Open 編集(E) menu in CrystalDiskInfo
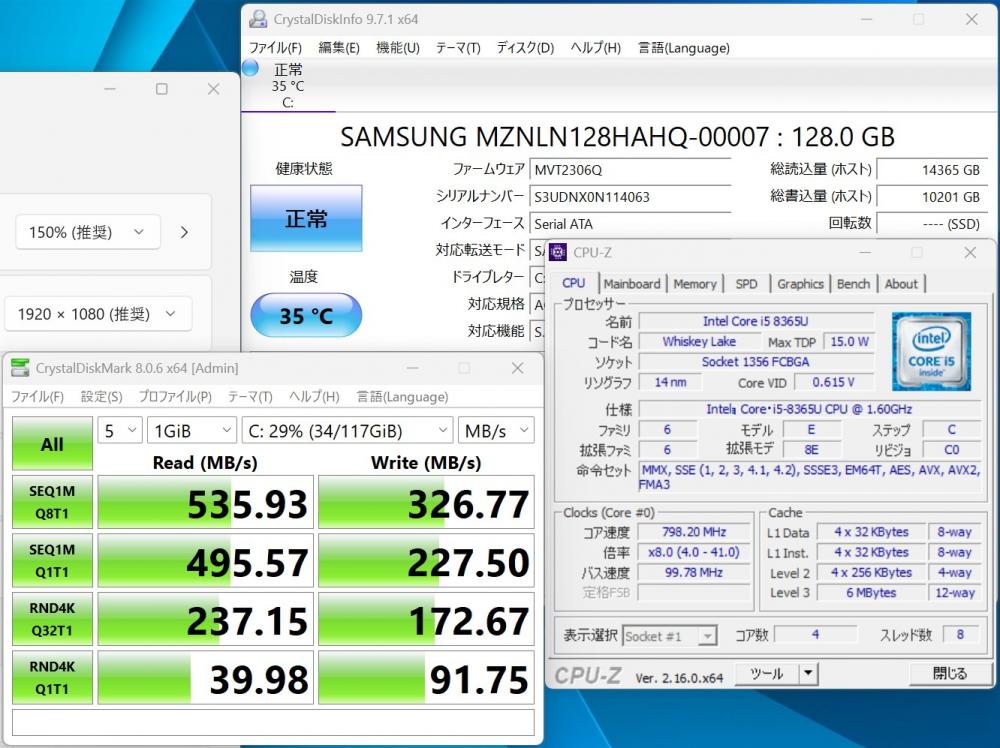1000x748 pixels. click(x=339, y=48)
